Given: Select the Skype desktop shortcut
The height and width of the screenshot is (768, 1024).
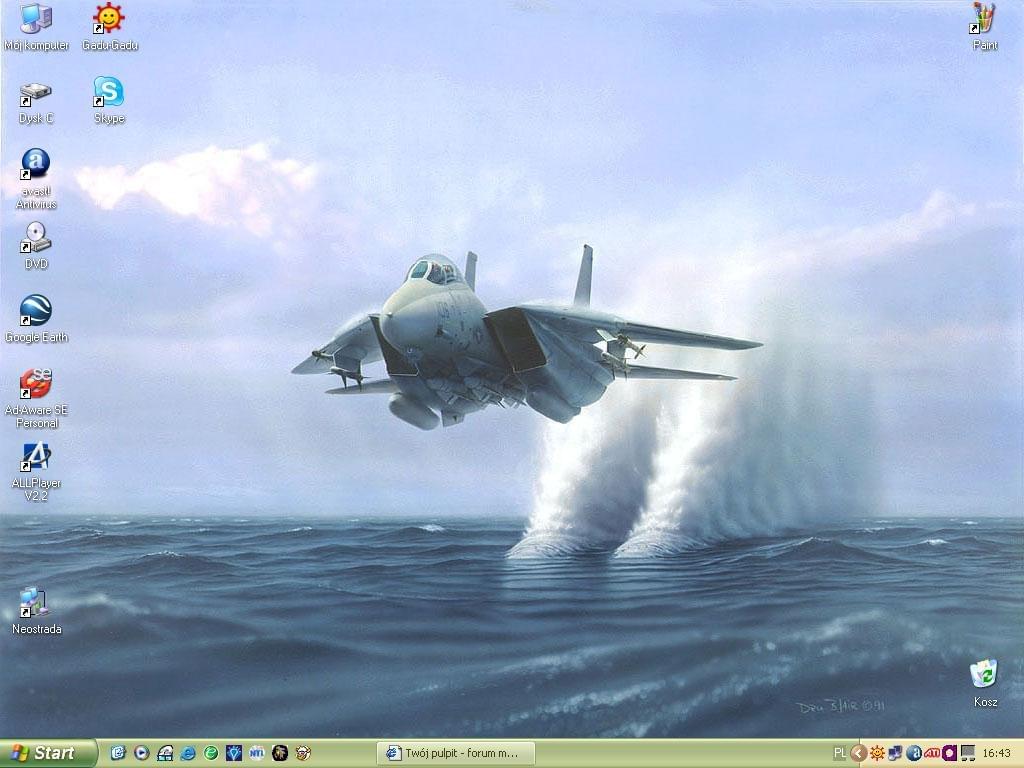Looking at the screenshot, I should [x=109, y=101].
